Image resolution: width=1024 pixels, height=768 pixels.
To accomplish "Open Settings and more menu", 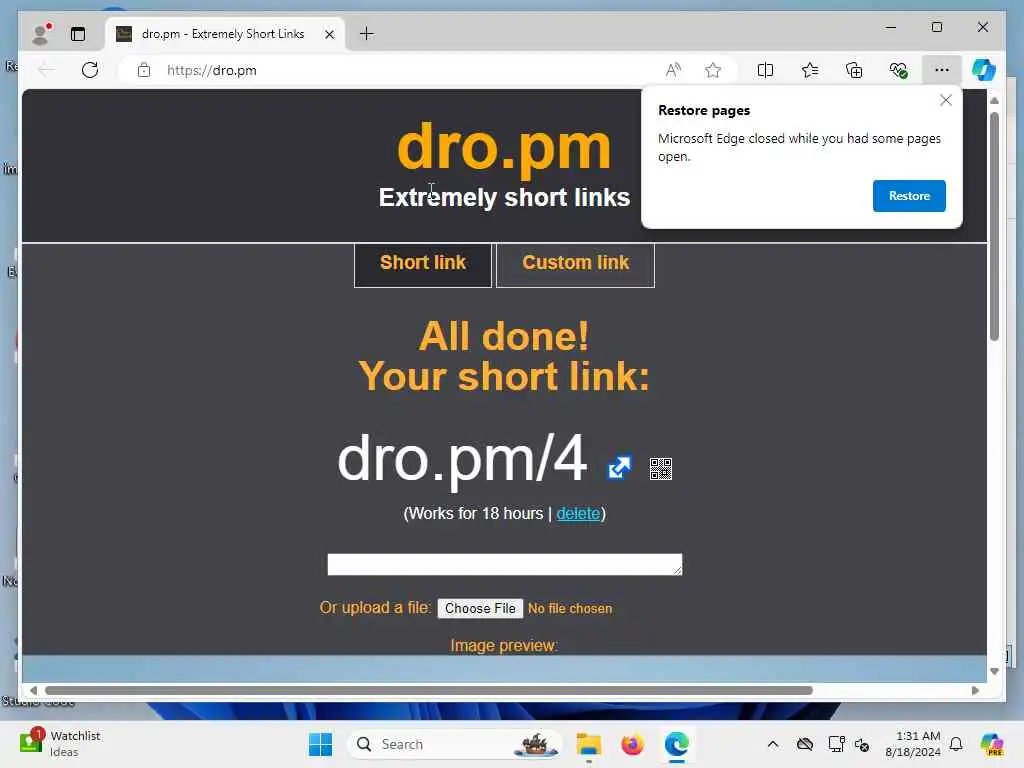I will [942, 70].
